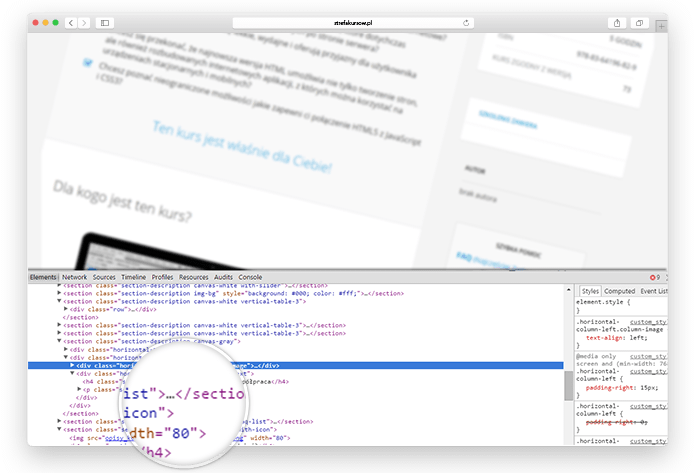Open the Network tab in DevTools
The height and width of the screenshot is (473, 695).
[x=74, y=277]
